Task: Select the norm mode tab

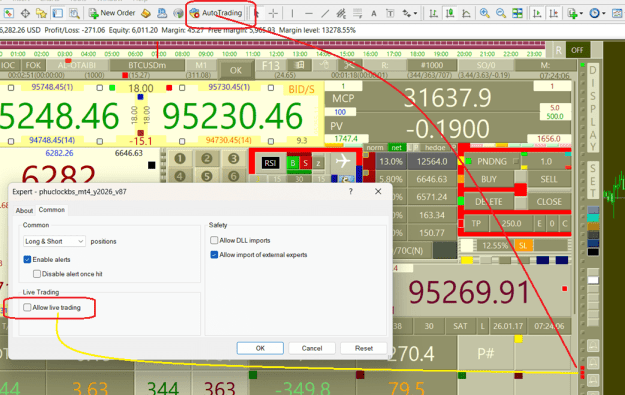Action: [375, 147]
